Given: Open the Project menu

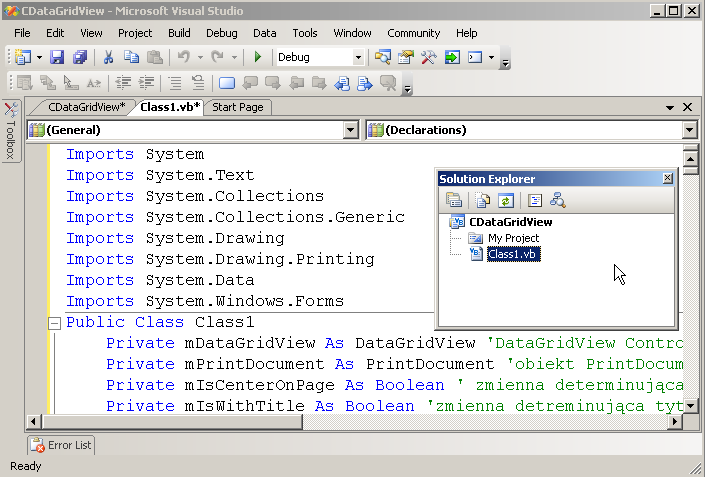Looking at the screenshot, I should 135,33.
